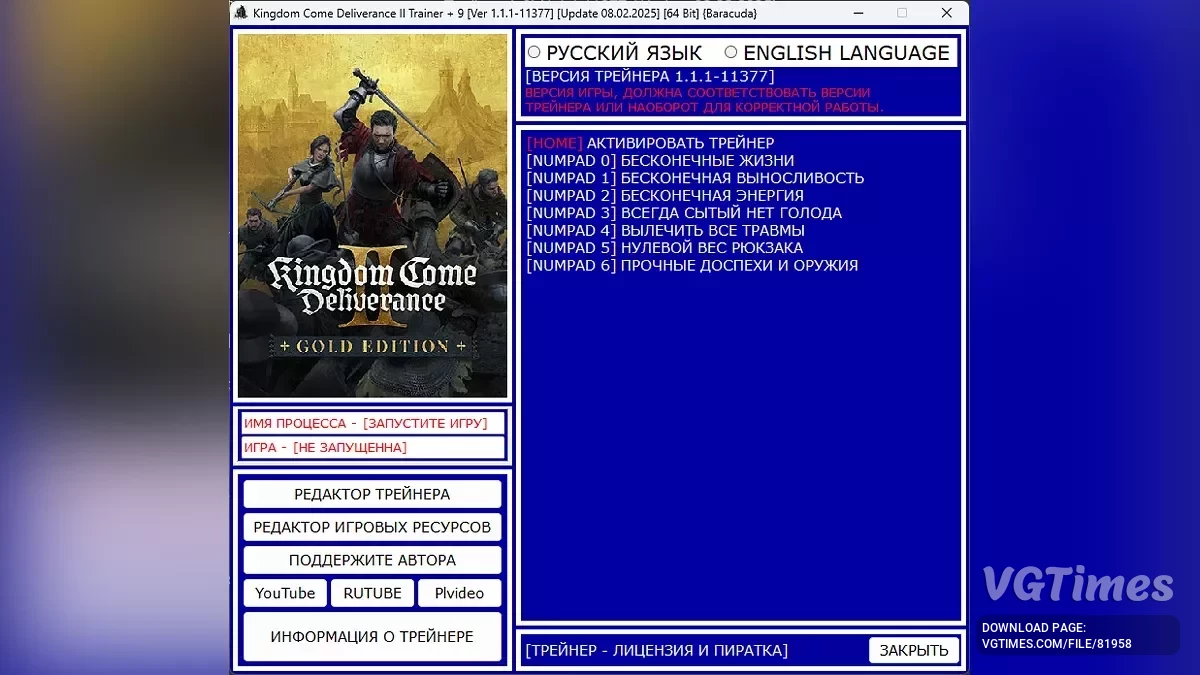This screenshot has width=1200, height=675.
Task: Open РЕДАКТОР ТРЕЙНЕРА
Action: coord(371,493)
